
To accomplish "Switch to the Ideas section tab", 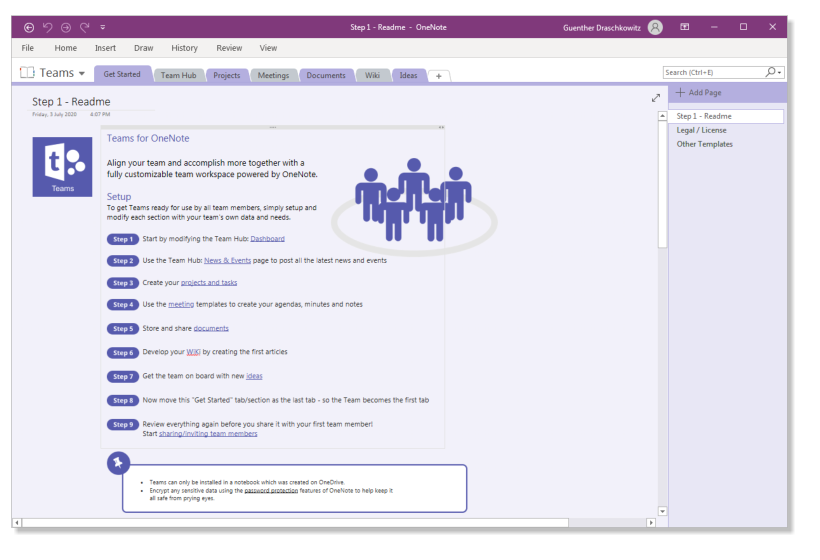I will 408,75.
